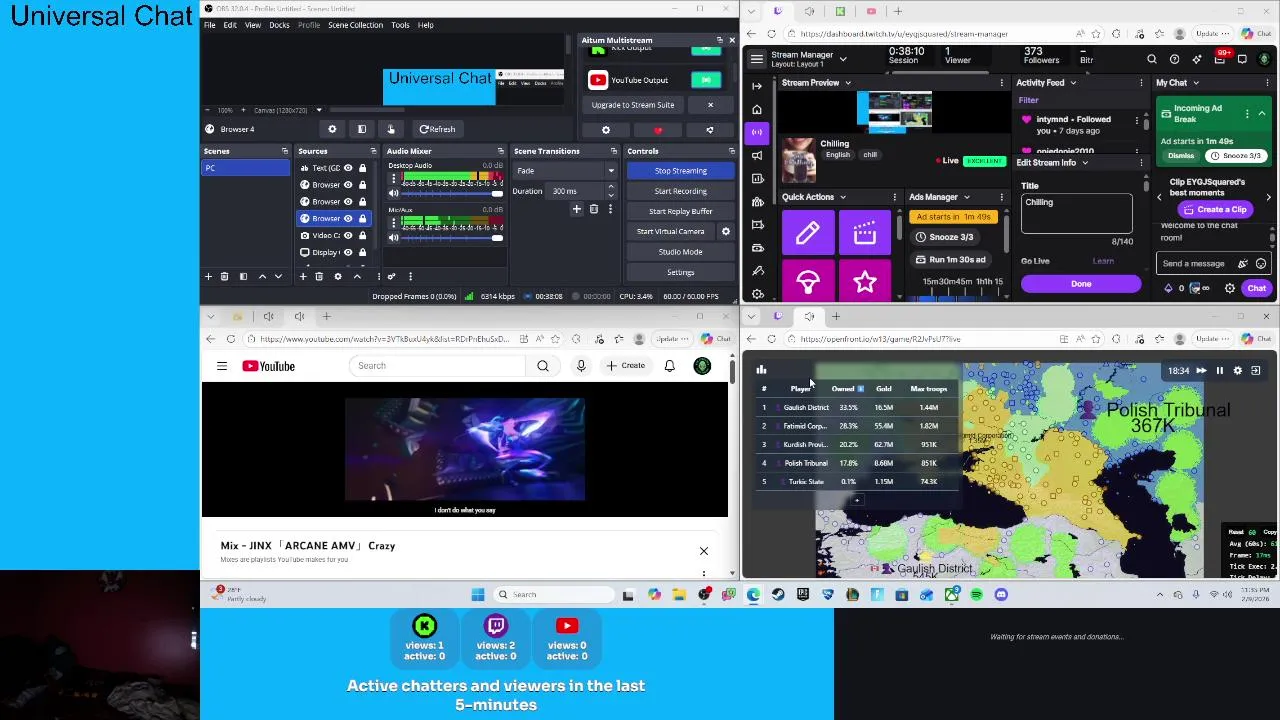The image size is (1280, 720).
Task: Toggle lock on the Display Capture source
Action: tap(362, 252)
